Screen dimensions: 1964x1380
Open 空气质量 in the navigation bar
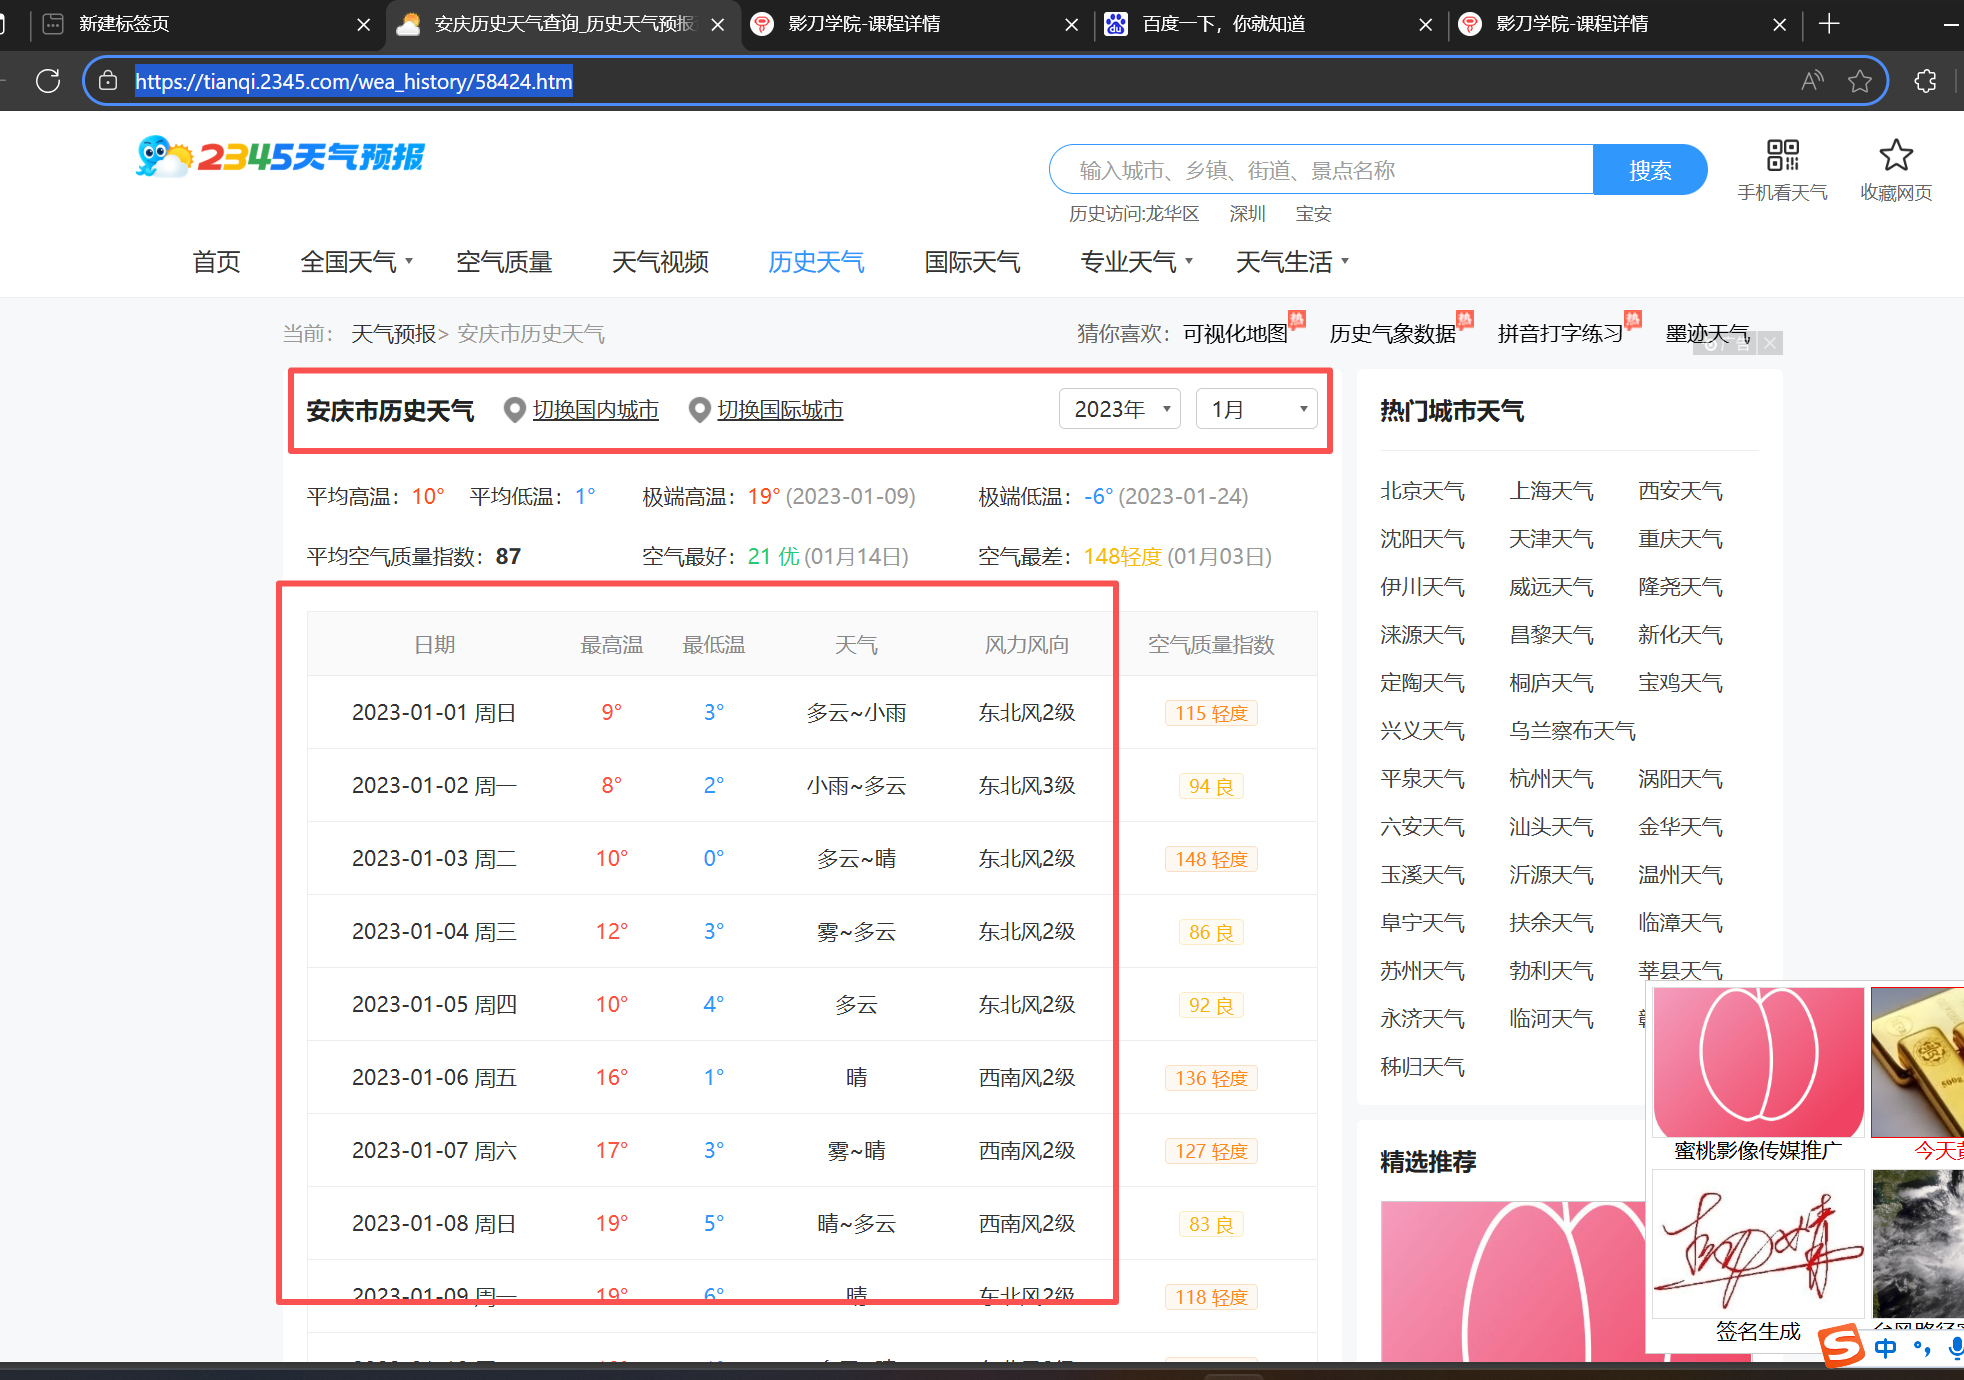504,262
